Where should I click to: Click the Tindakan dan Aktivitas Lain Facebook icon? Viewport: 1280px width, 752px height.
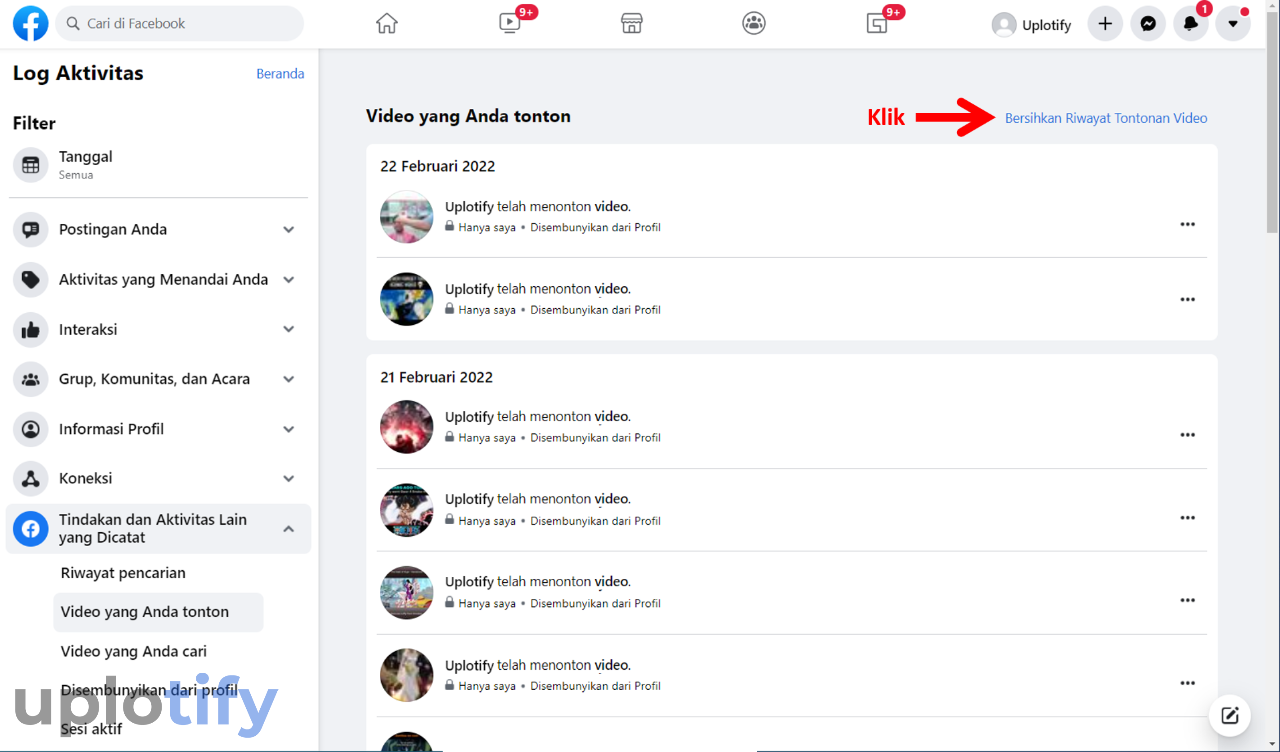pos(31,529)
